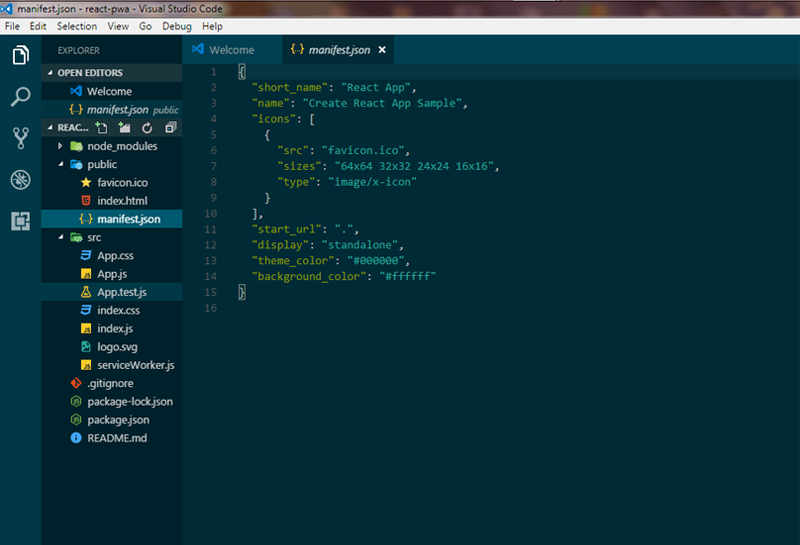The image size is (800, 545).
Task: Close the manifest.json tab
Action: click(x=381, y=49)
